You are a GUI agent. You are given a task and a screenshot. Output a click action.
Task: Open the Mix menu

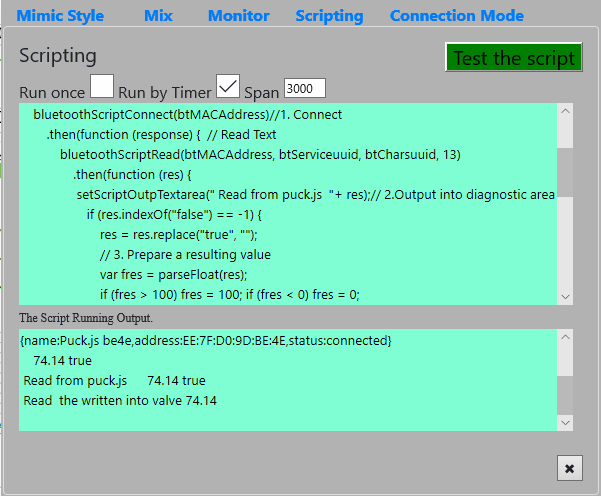[158, 16]
